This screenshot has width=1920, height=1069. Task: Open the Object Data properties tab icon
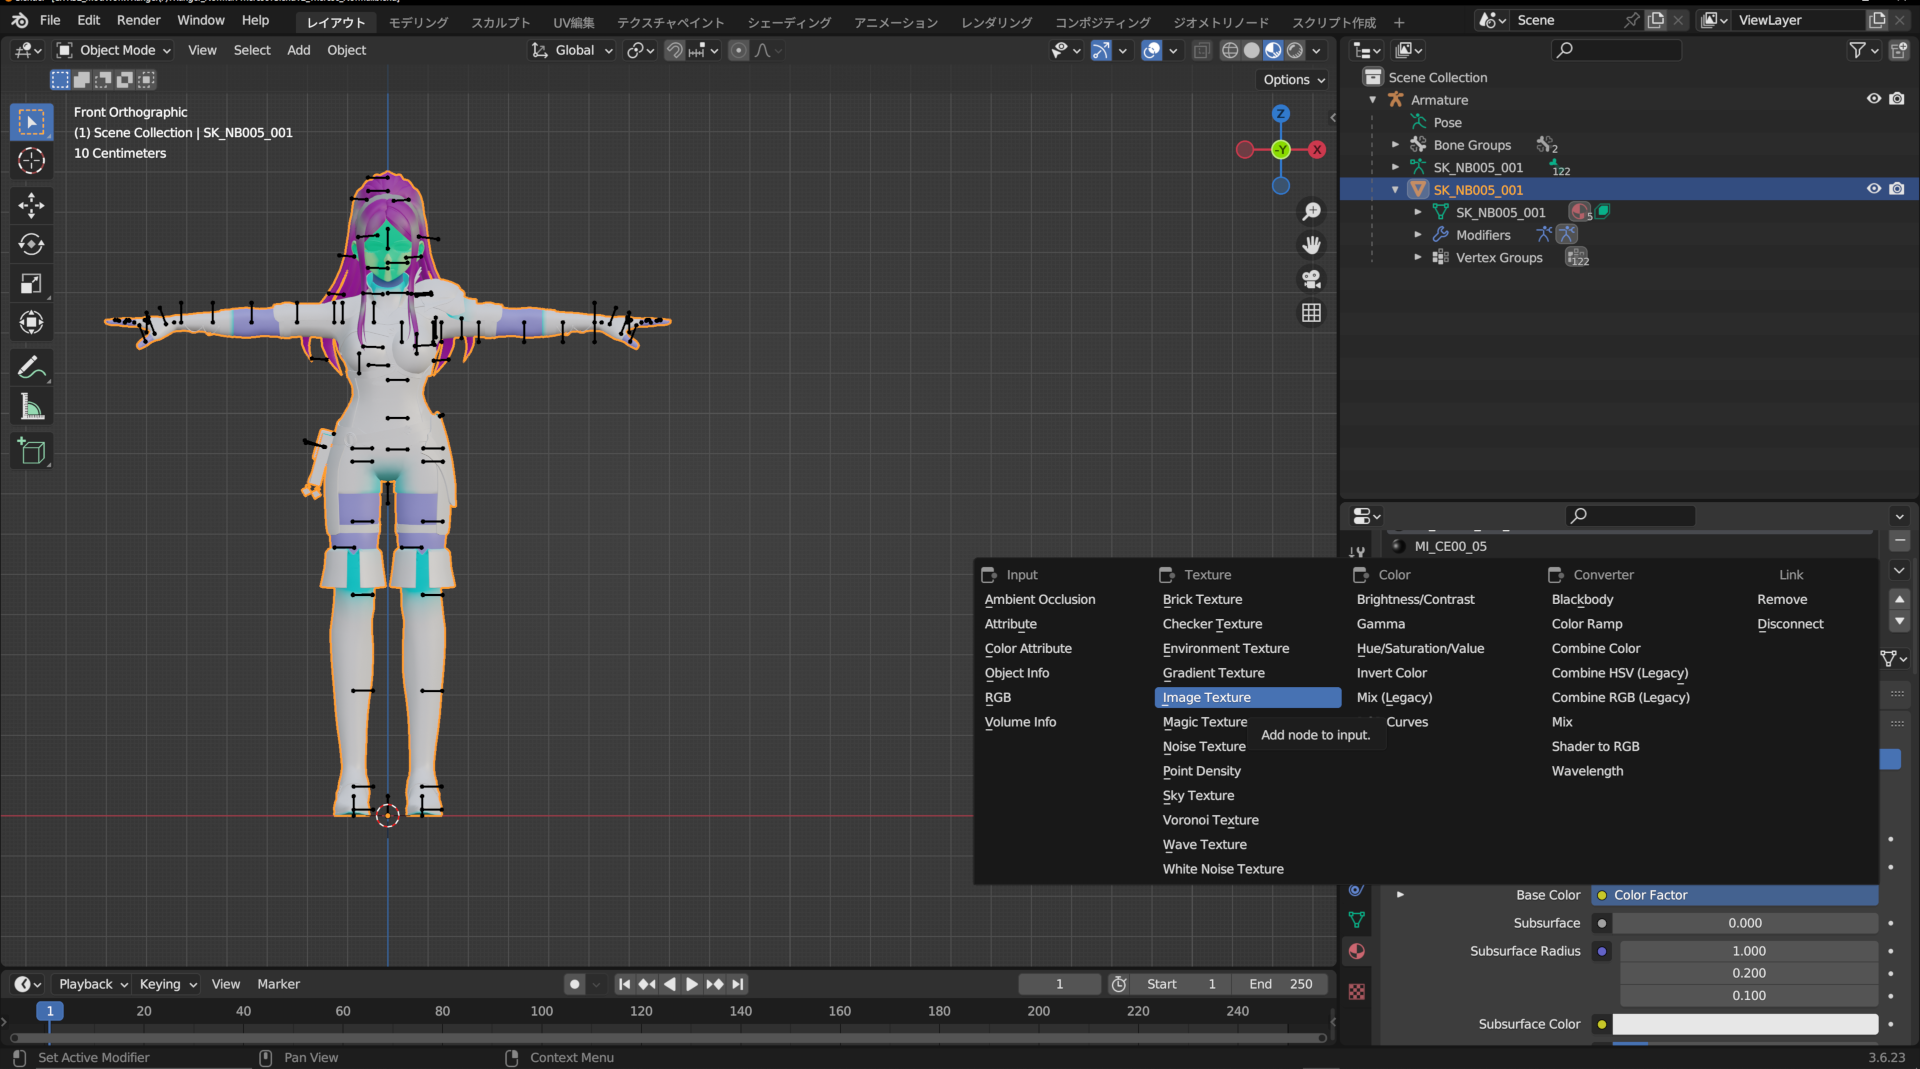[x=1356, y=920]
